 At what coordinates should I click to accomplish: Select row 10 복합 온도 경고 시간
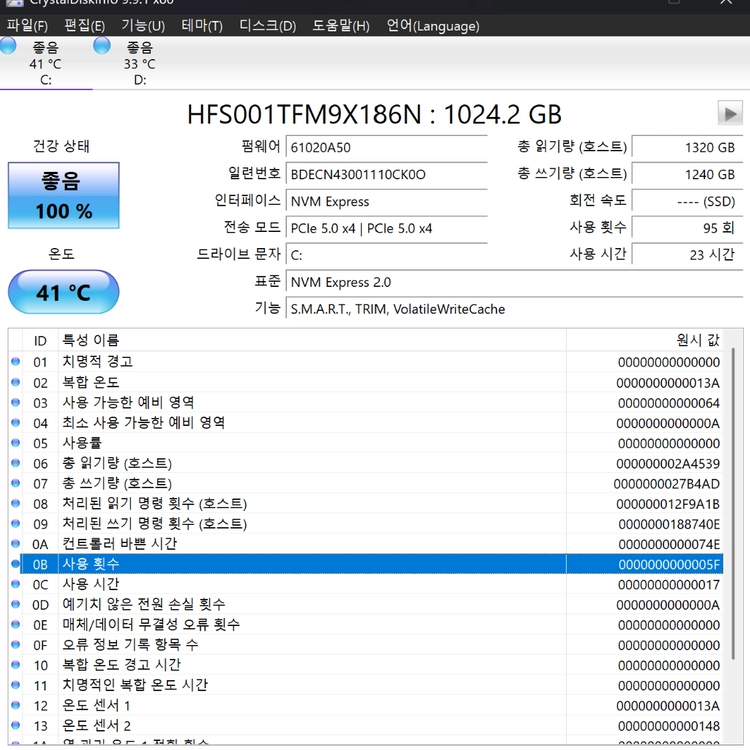click(366, 665)
